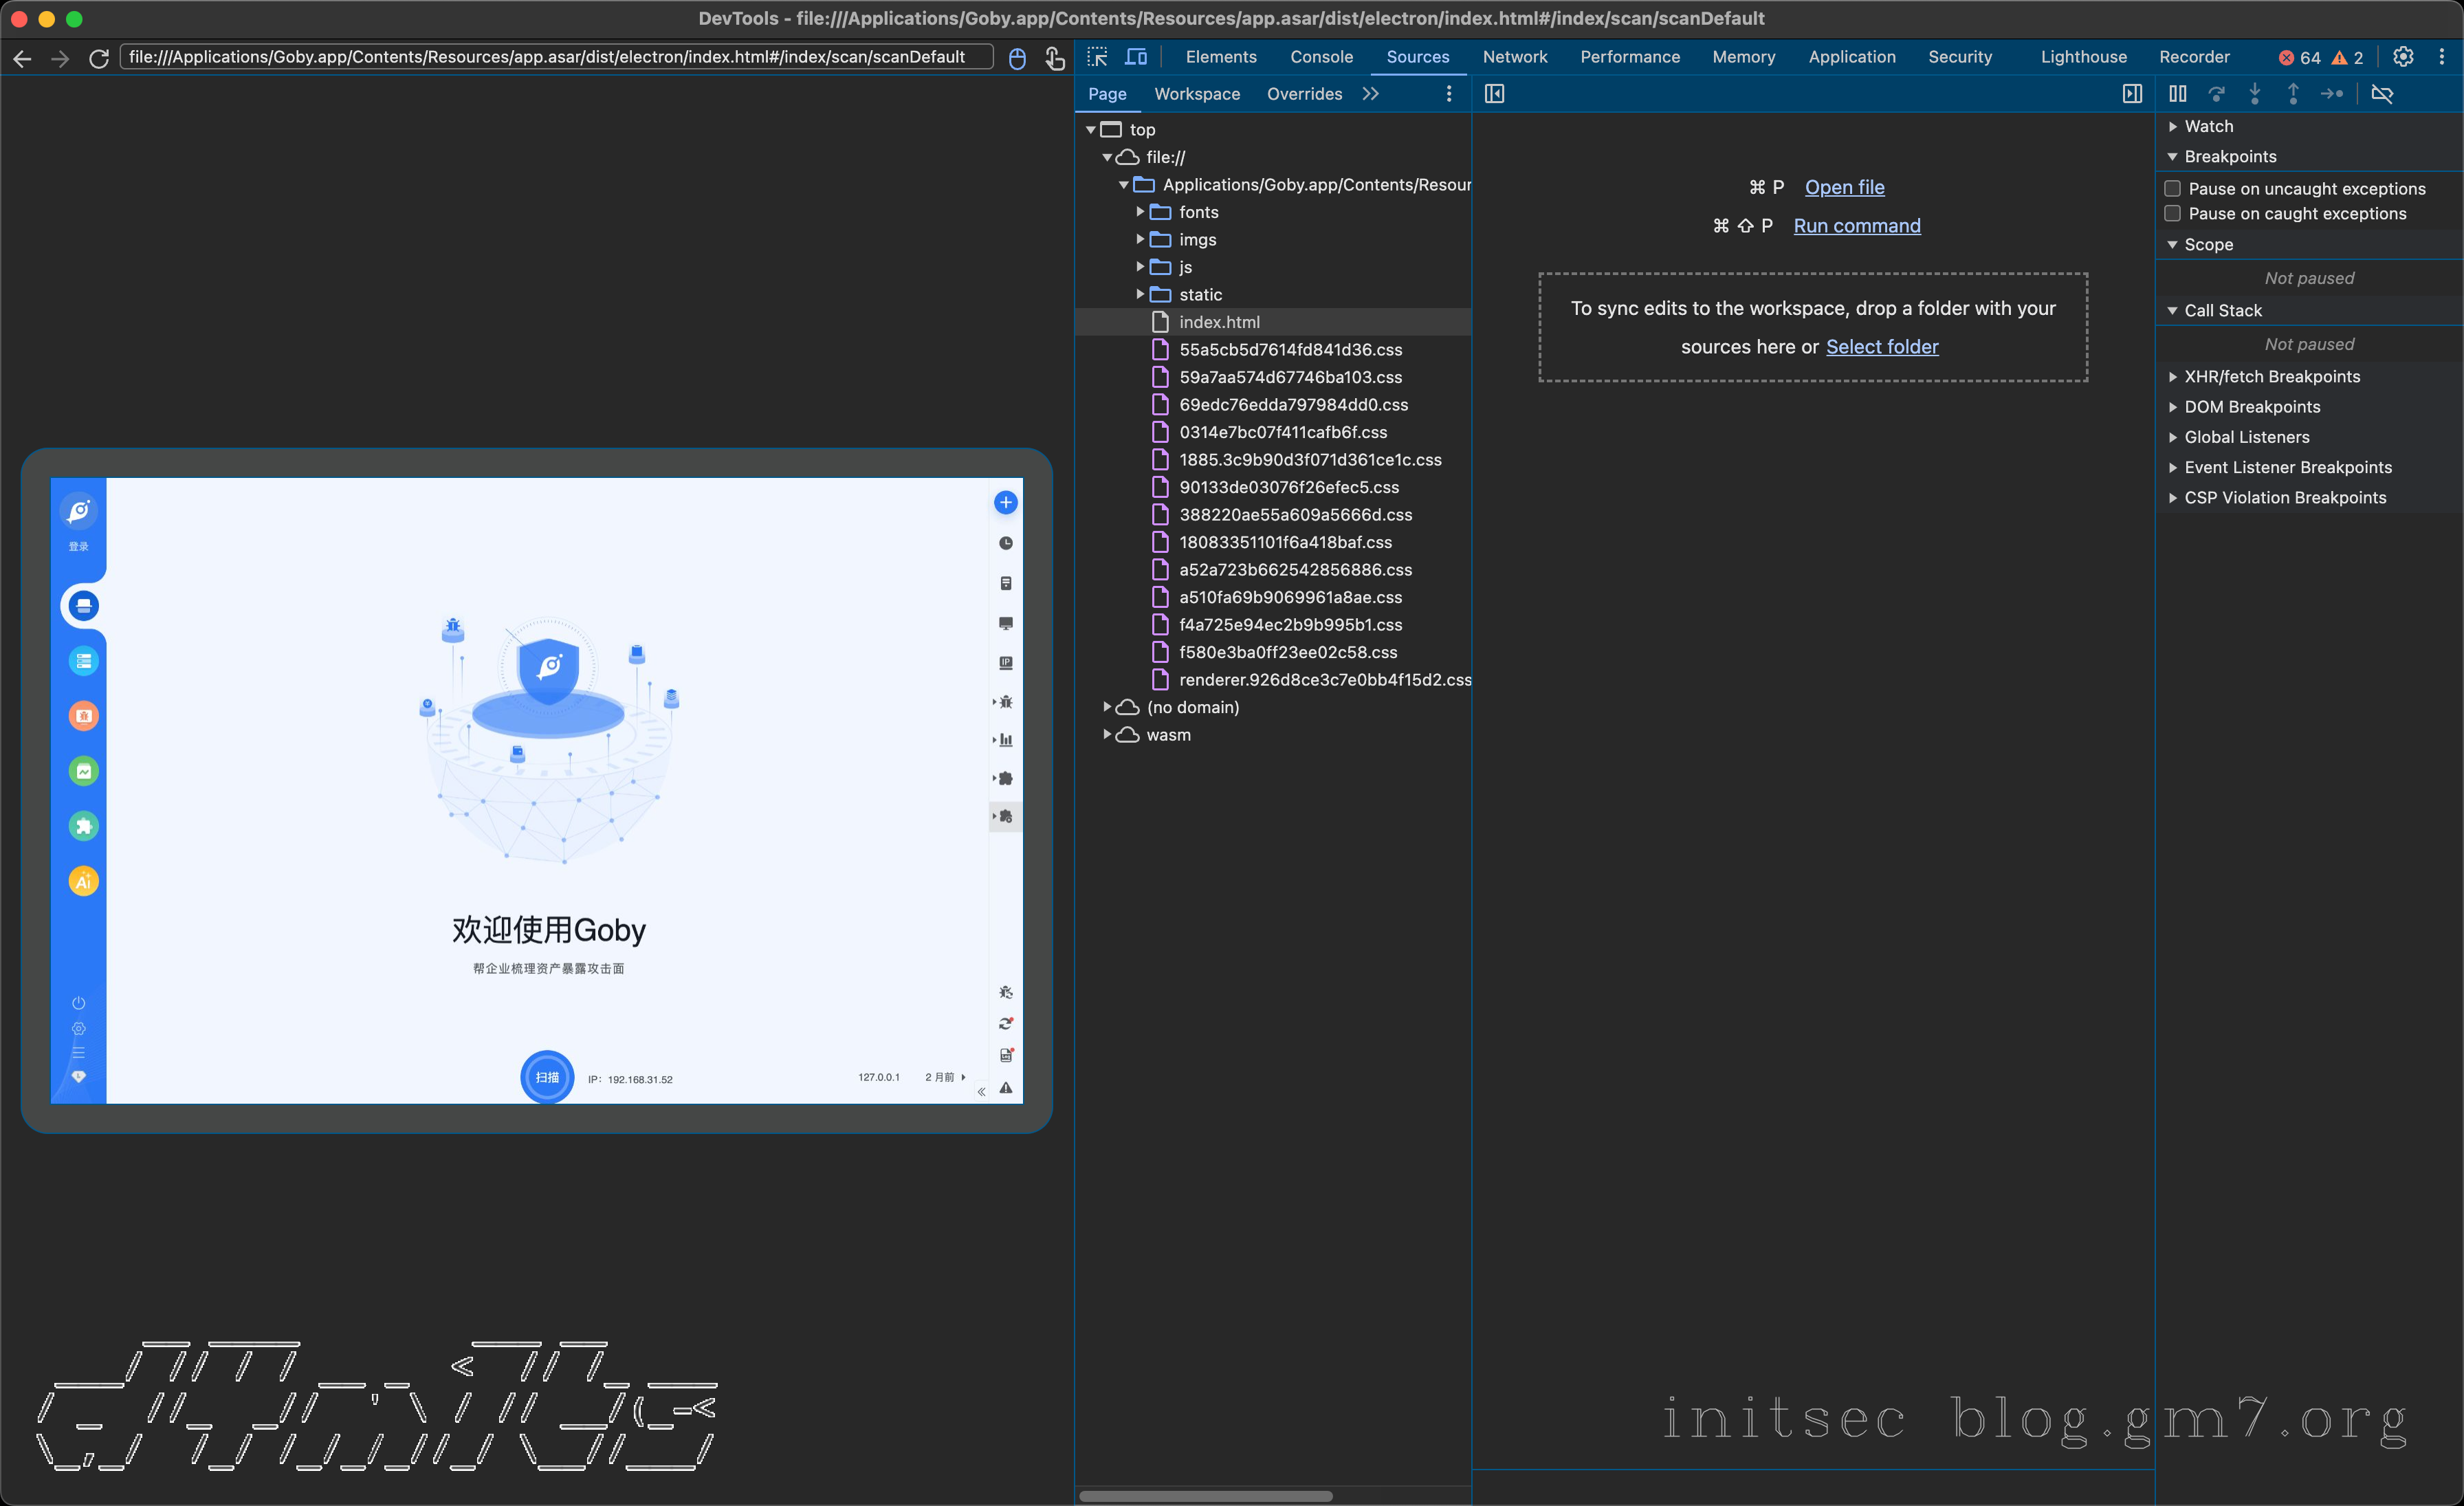Open DevTools settings gear
The width and height of the screenshot is (2464, 1506).
tap(2403, 57)
